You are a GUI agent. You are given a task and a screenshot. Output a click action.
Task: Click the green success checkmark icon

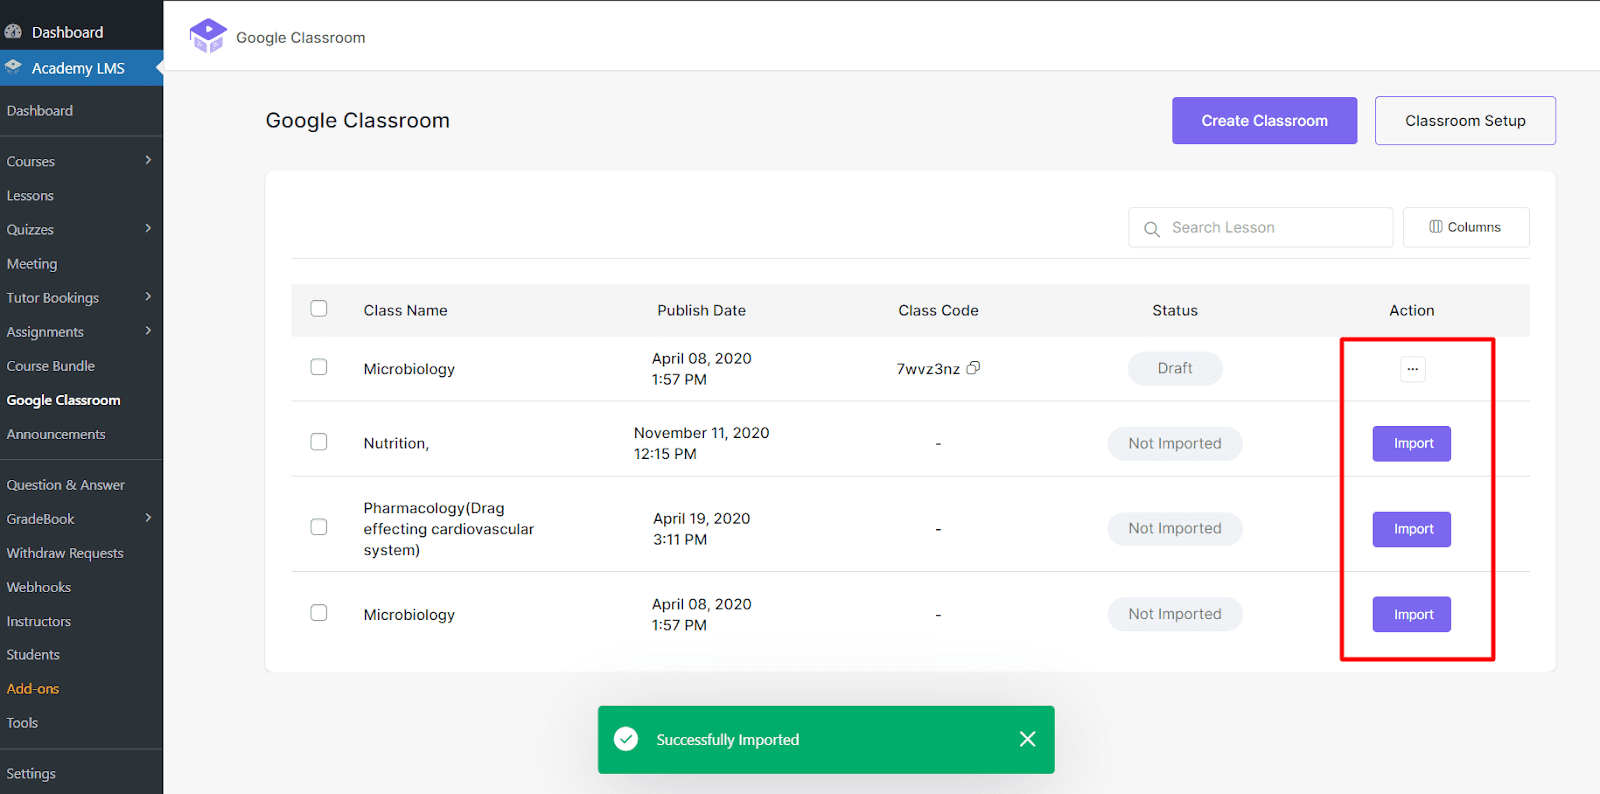(x=626, y=739)
